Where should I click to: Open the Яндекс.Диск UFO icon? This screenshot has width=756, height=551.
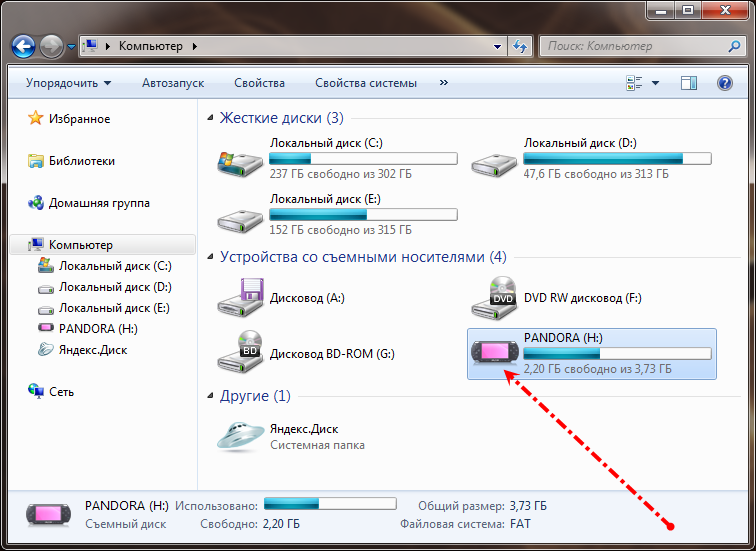click(x=241, y=435)
